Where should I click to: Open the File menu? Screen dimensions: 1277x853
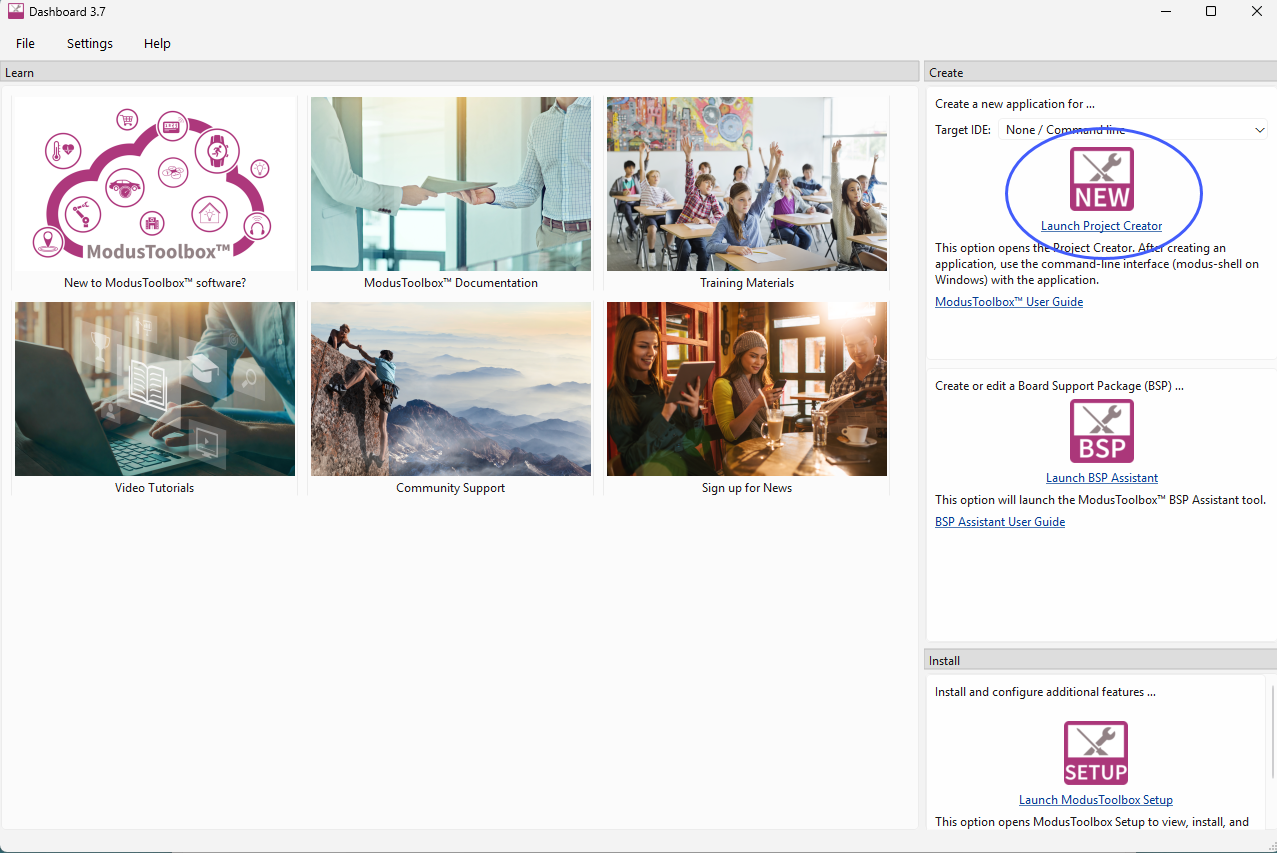(25, 43)
